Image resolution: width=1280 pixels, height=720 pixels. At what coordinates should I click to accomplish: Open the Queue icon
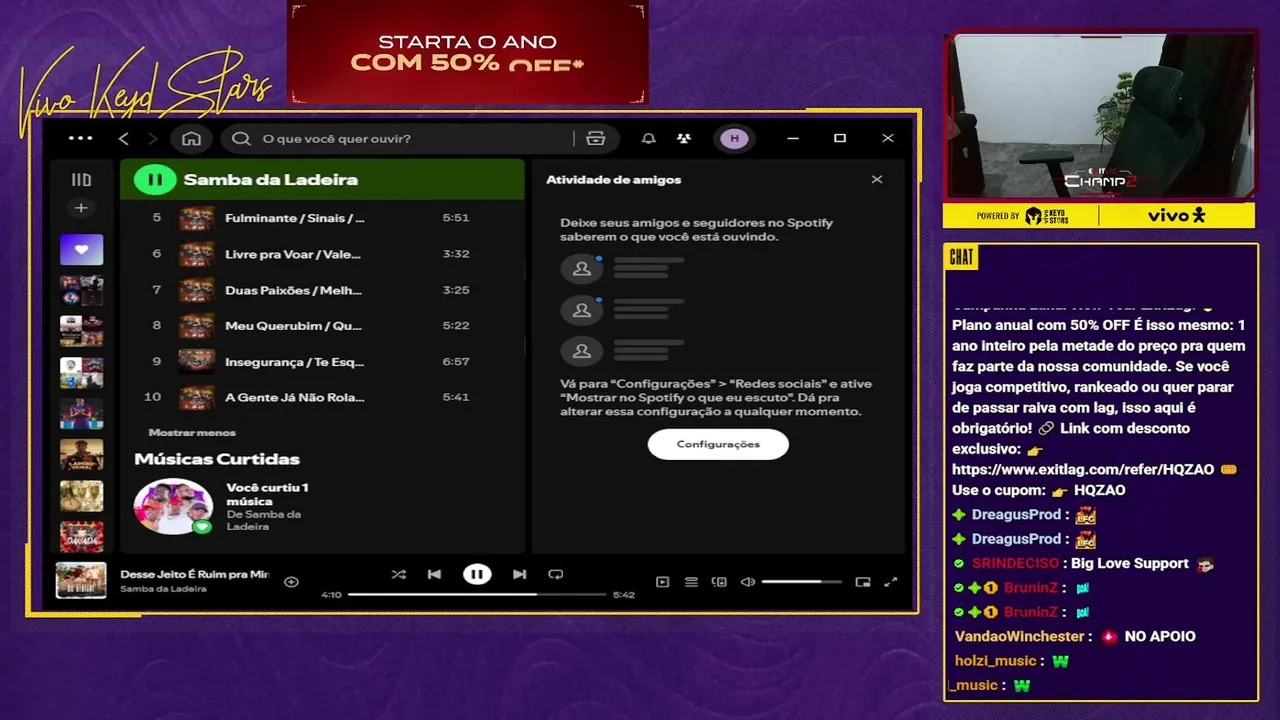click(x=691, y=582)
